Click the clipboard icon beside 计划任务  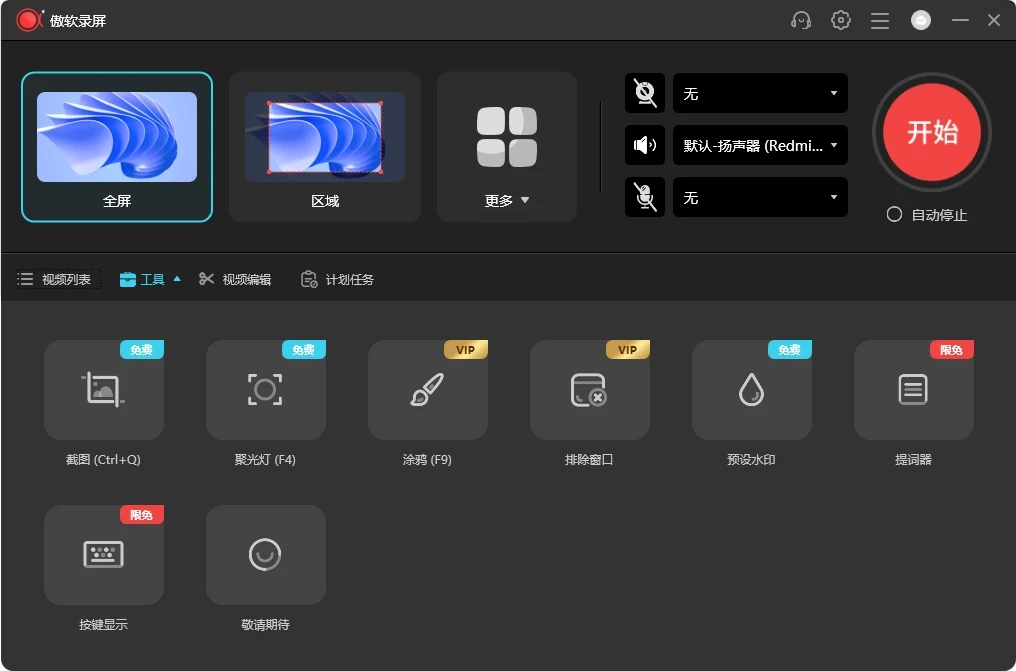309,279
